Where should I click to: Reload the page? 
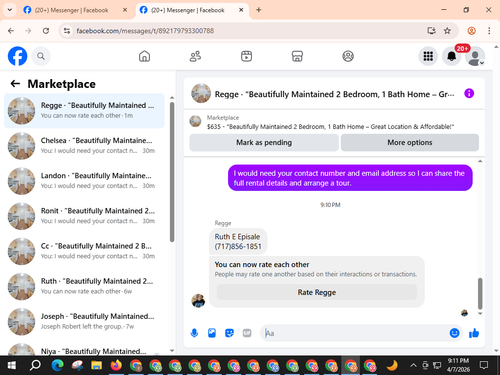(x=46, y=31)
